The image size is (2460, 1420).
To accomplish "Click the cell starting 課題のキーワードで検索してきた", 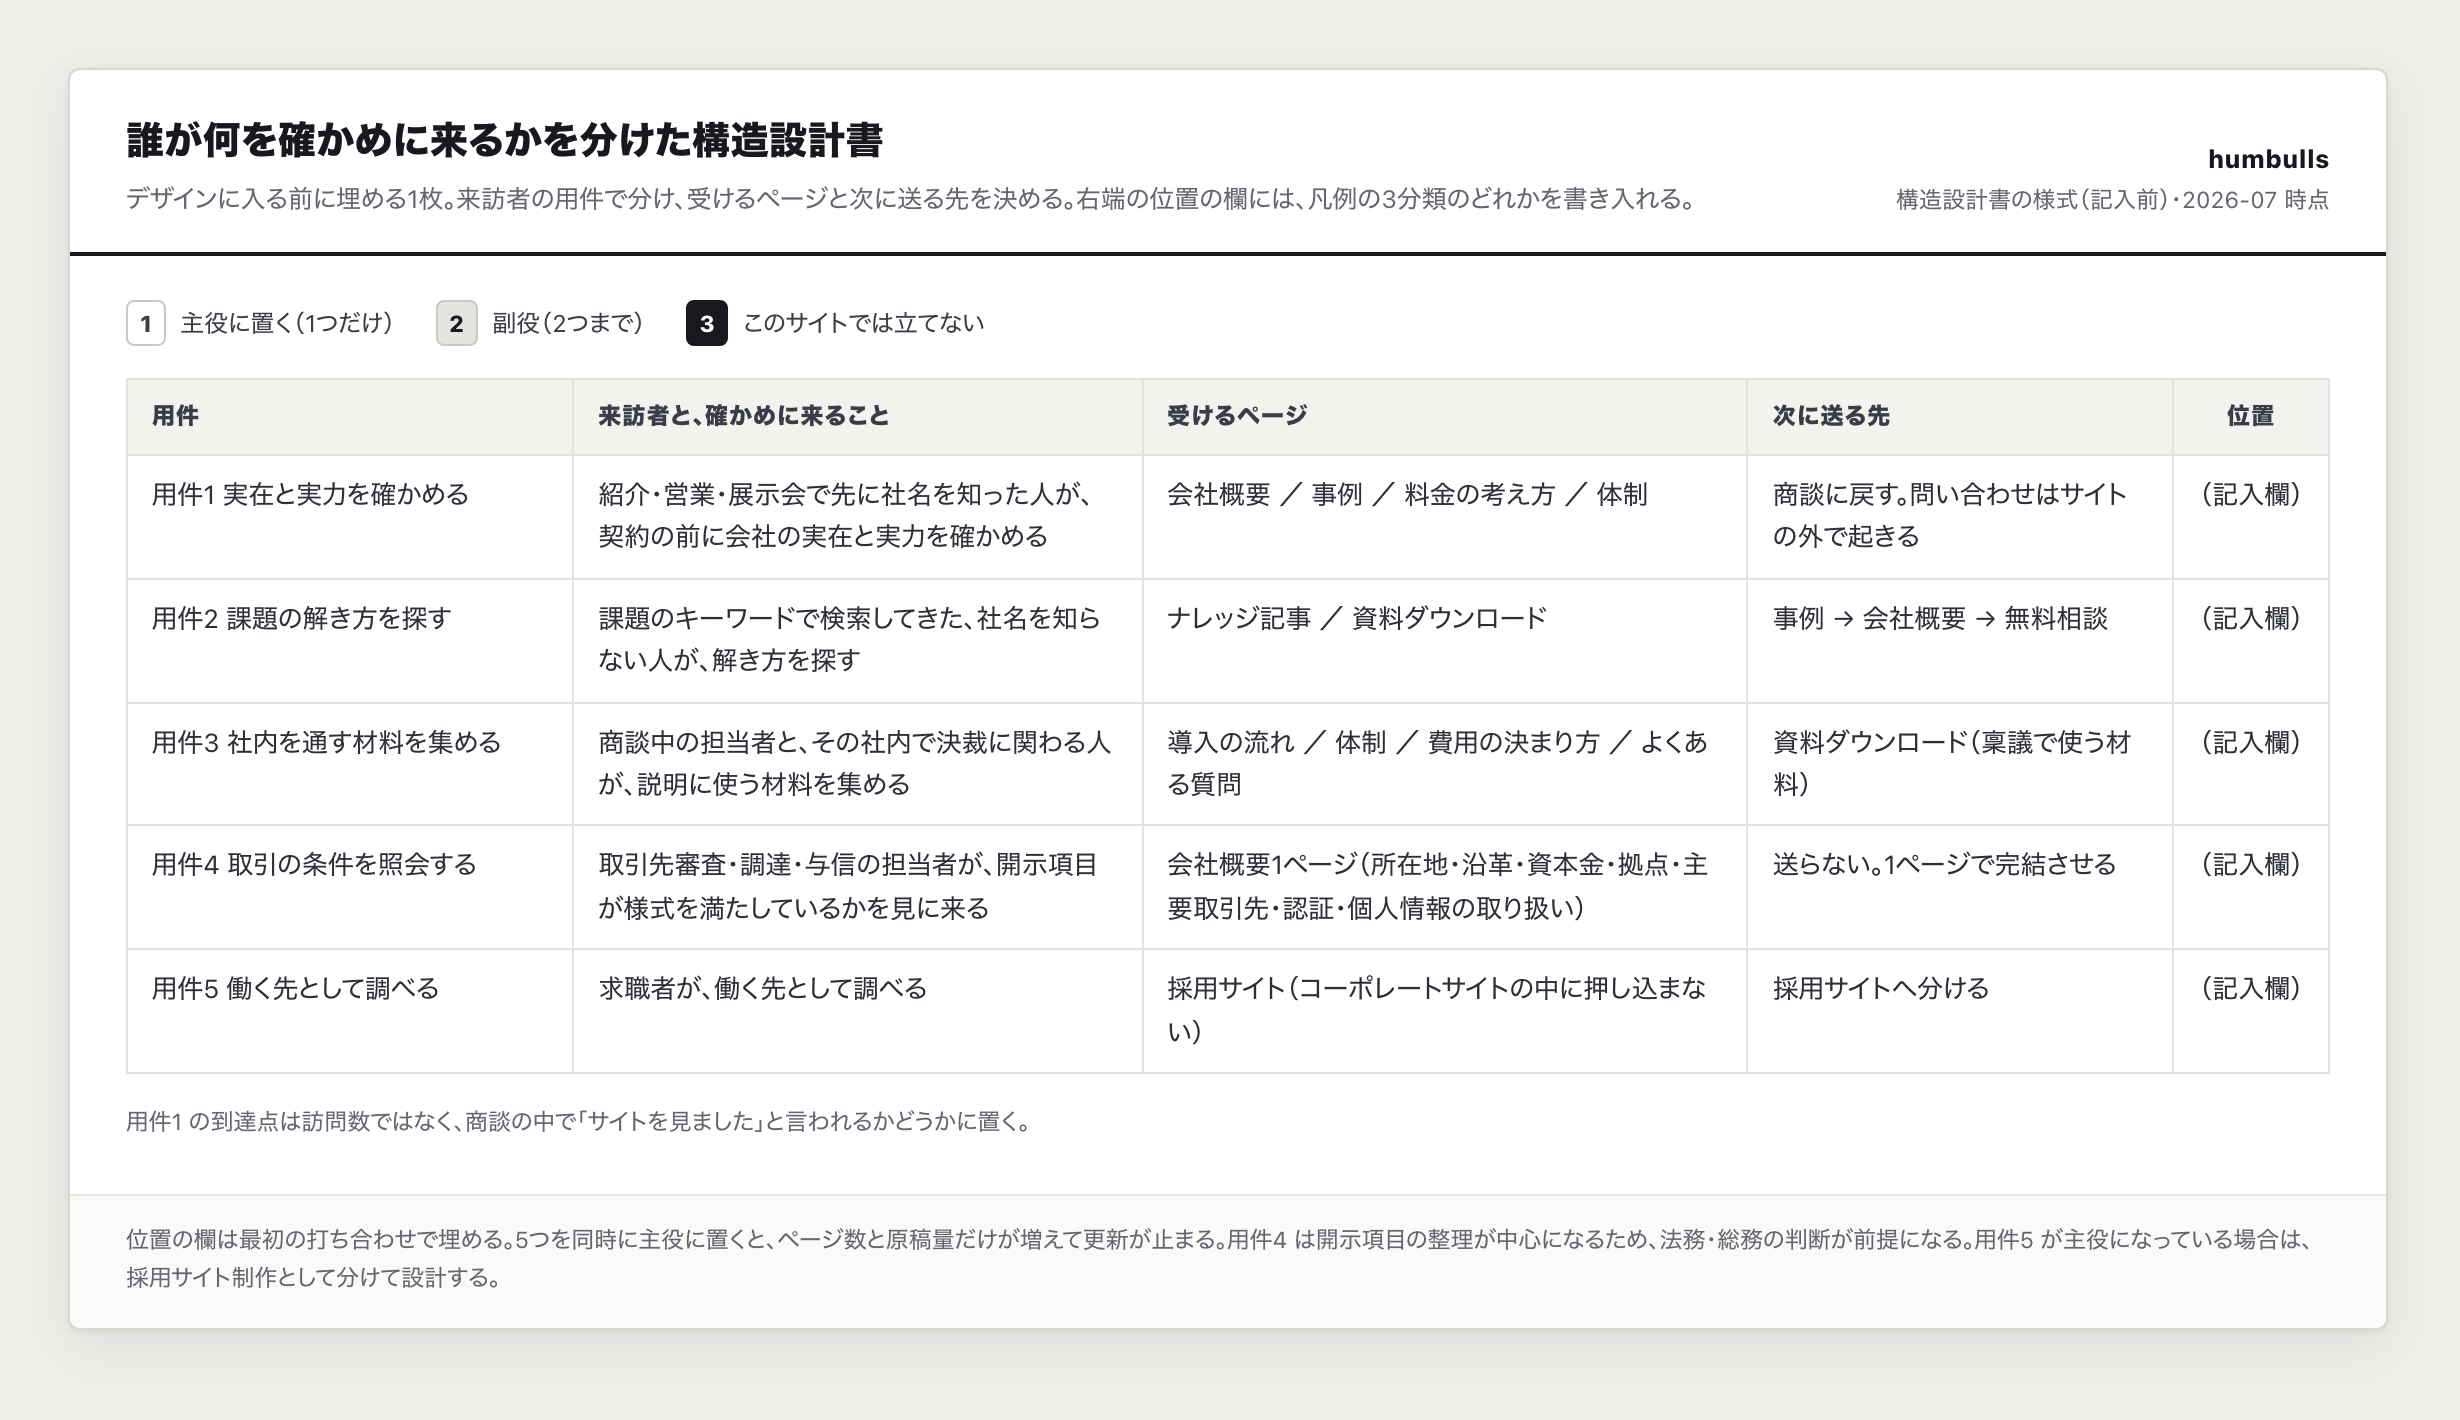I will (858, 641).
